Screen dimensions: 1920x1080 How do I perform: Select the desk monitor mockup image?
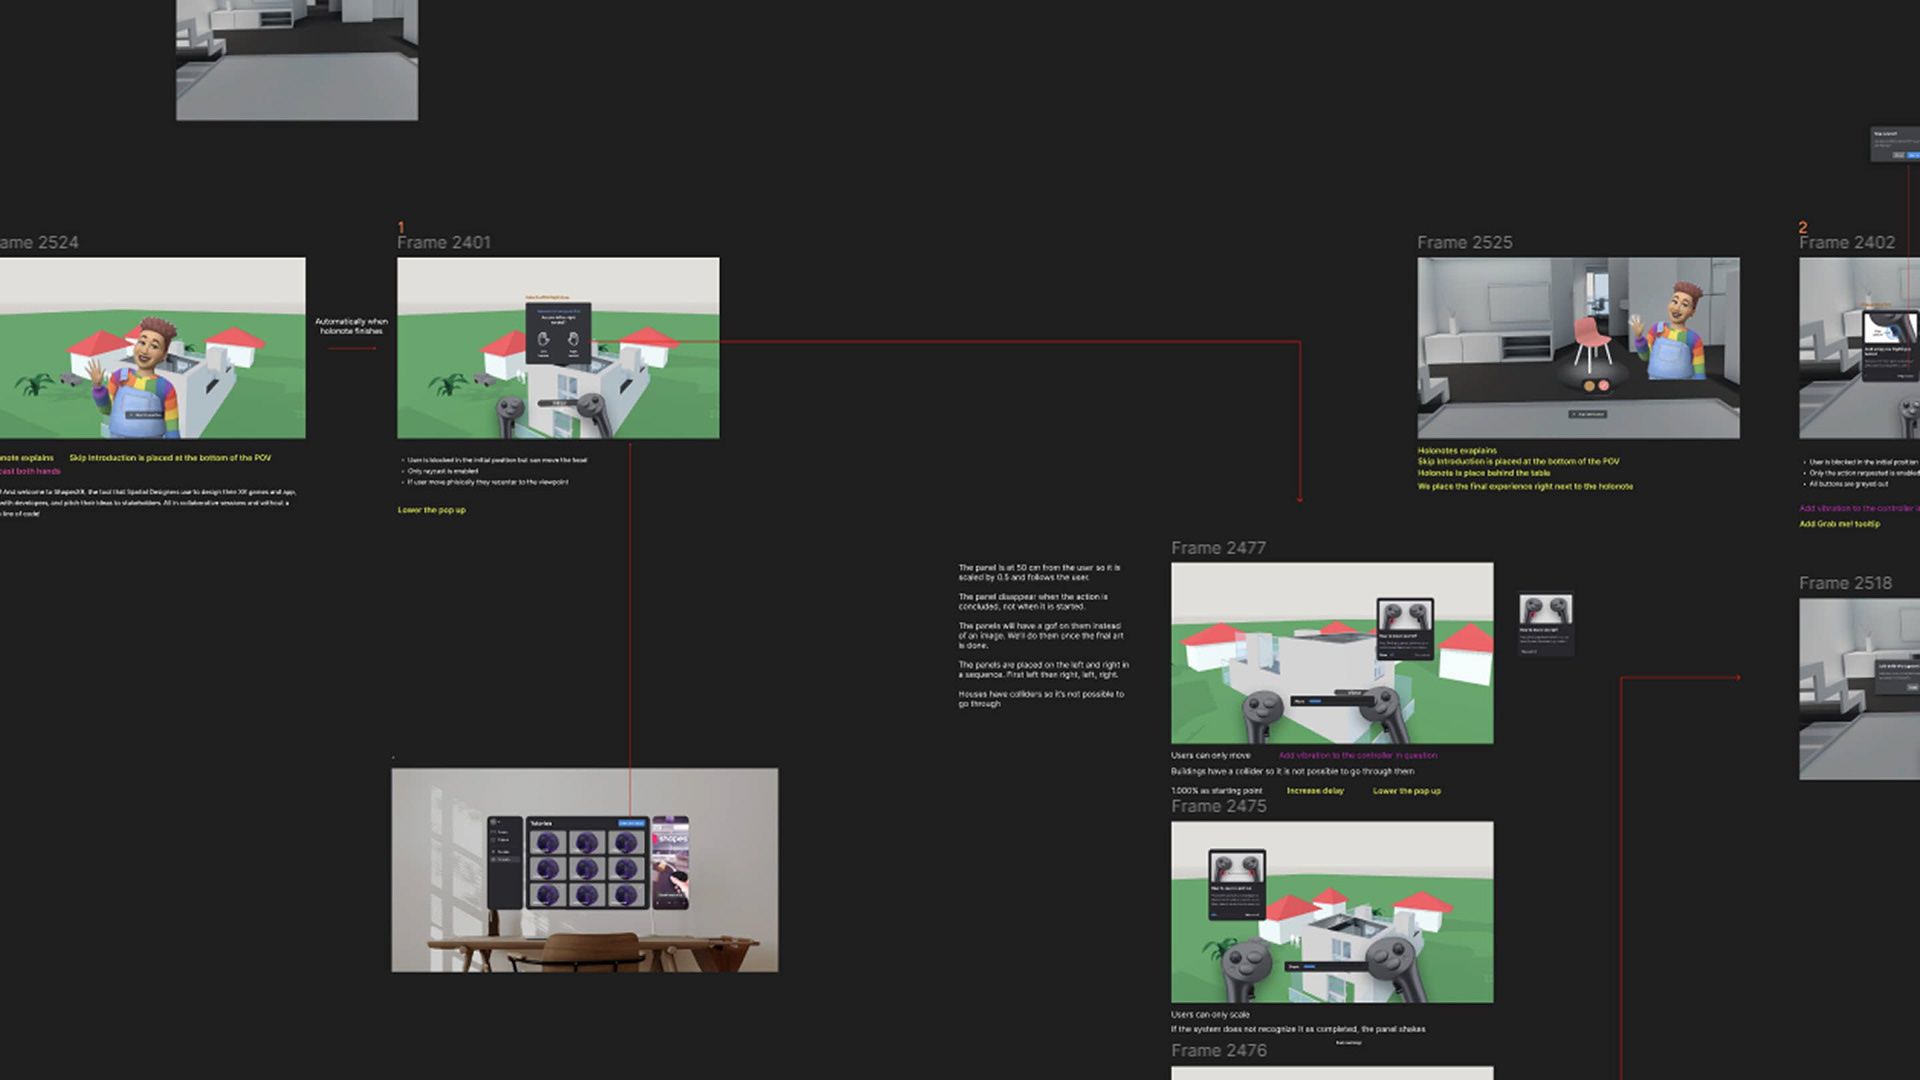click(585, 870)
